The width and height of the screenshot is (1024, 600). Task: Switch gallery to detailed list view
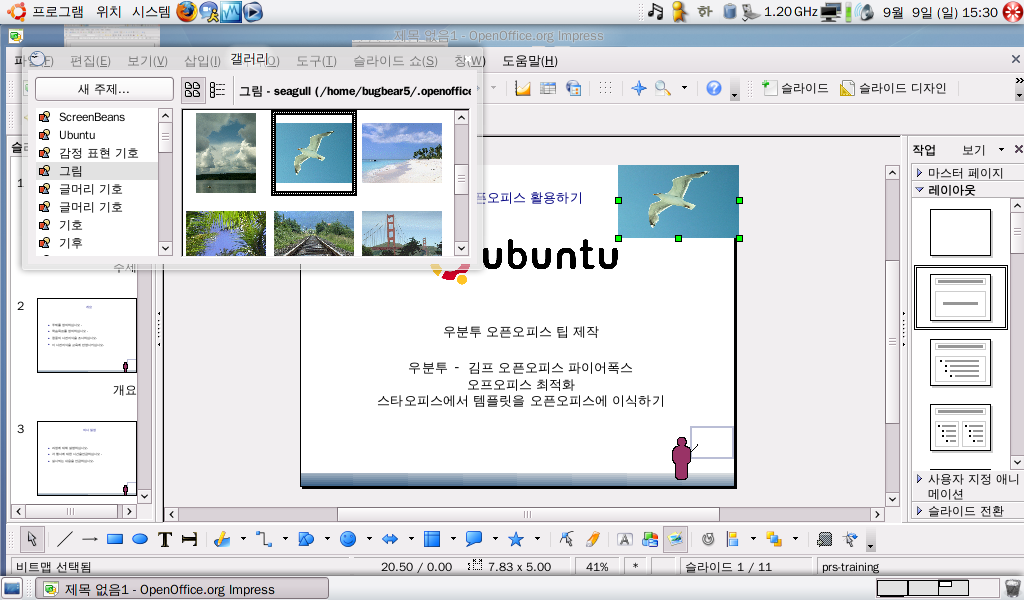click(217, 89)
